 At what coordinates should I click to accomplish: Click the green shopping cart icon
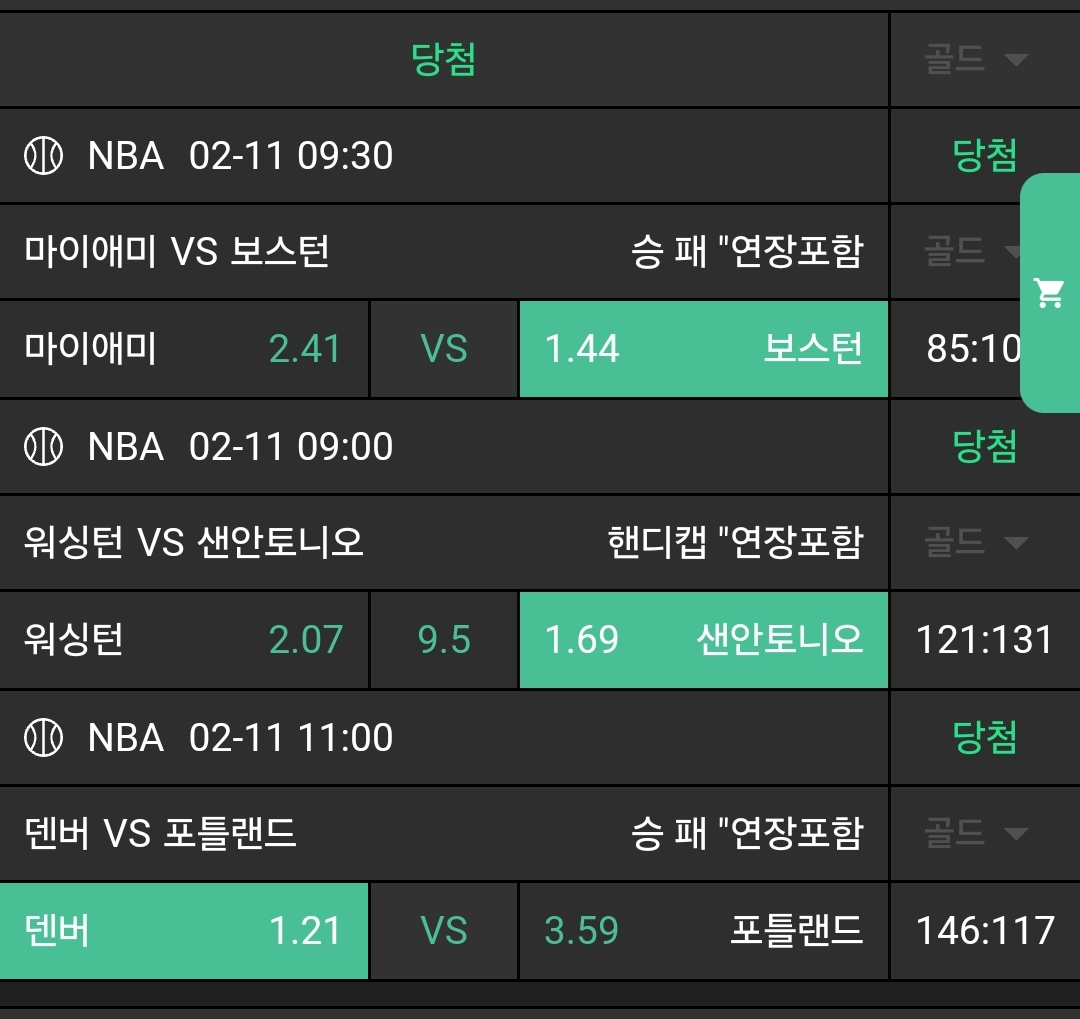[1049, 293]
